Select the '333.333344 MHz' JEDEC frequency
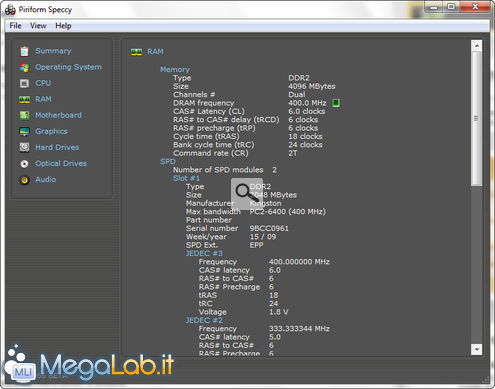 (299, 329)
